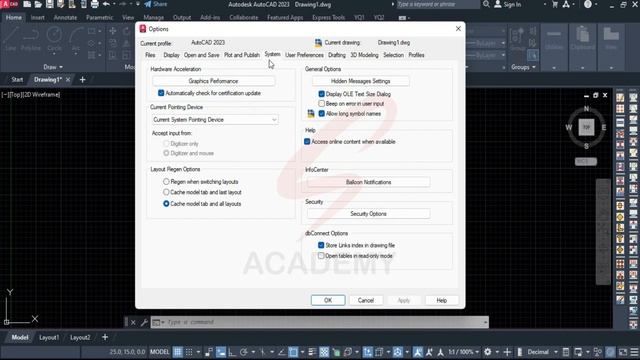Click the Print icon in quick access toolbar

(x=94, y=4)
